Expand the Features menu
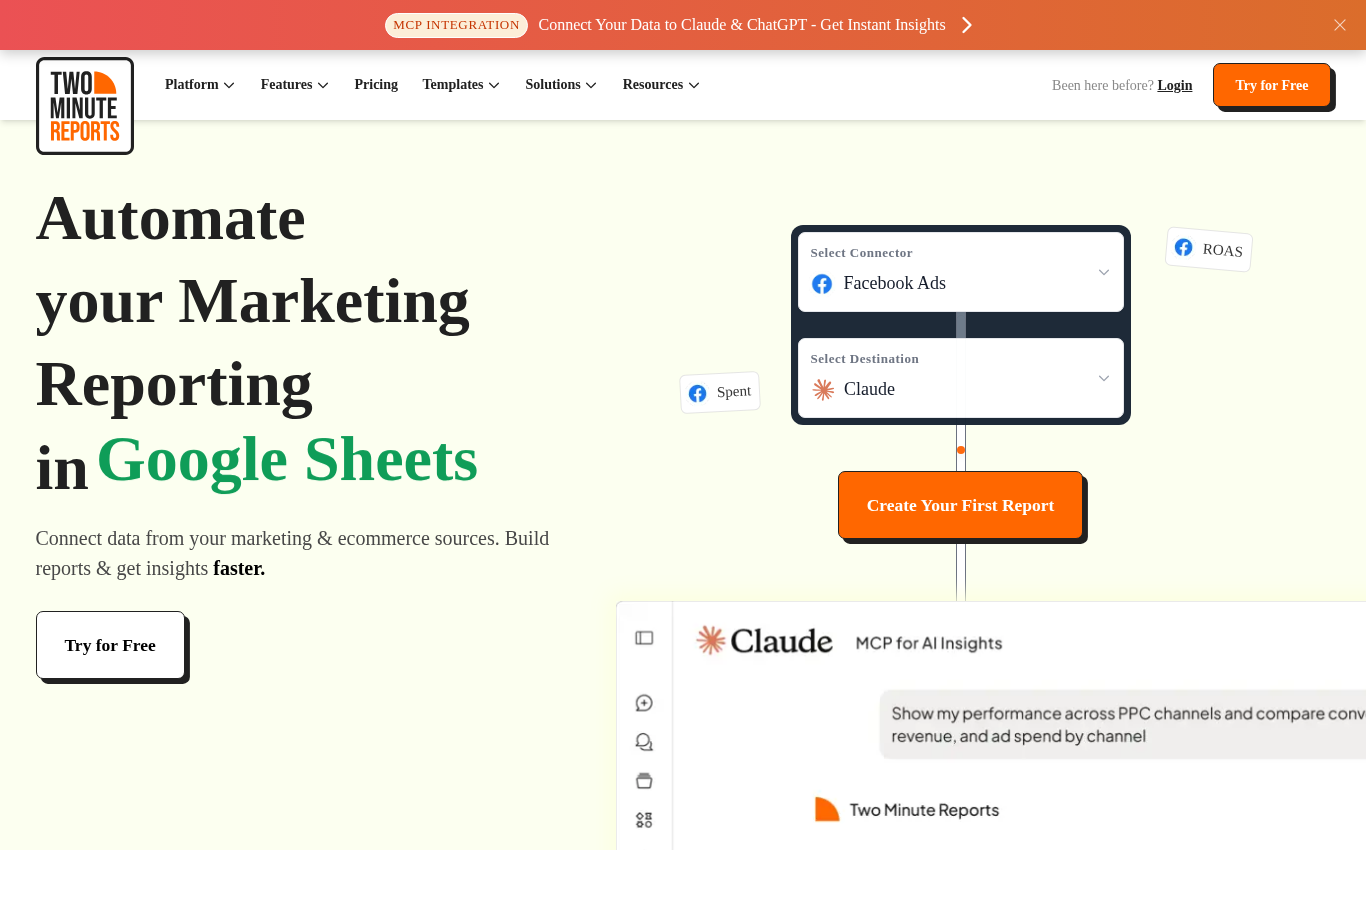This screenshot has height=900, width=1366. (295, 85)
